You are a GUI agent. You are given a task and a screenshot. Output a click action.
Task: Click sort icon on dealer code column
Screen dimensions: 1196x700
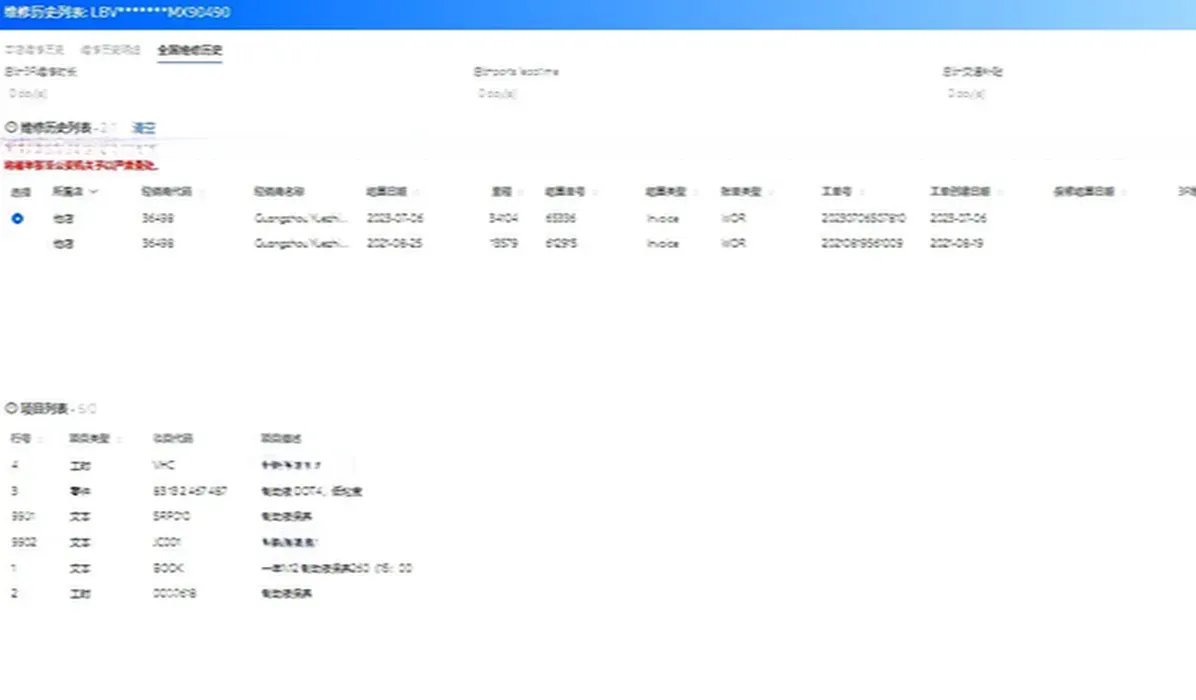click(x=201, y=192)
